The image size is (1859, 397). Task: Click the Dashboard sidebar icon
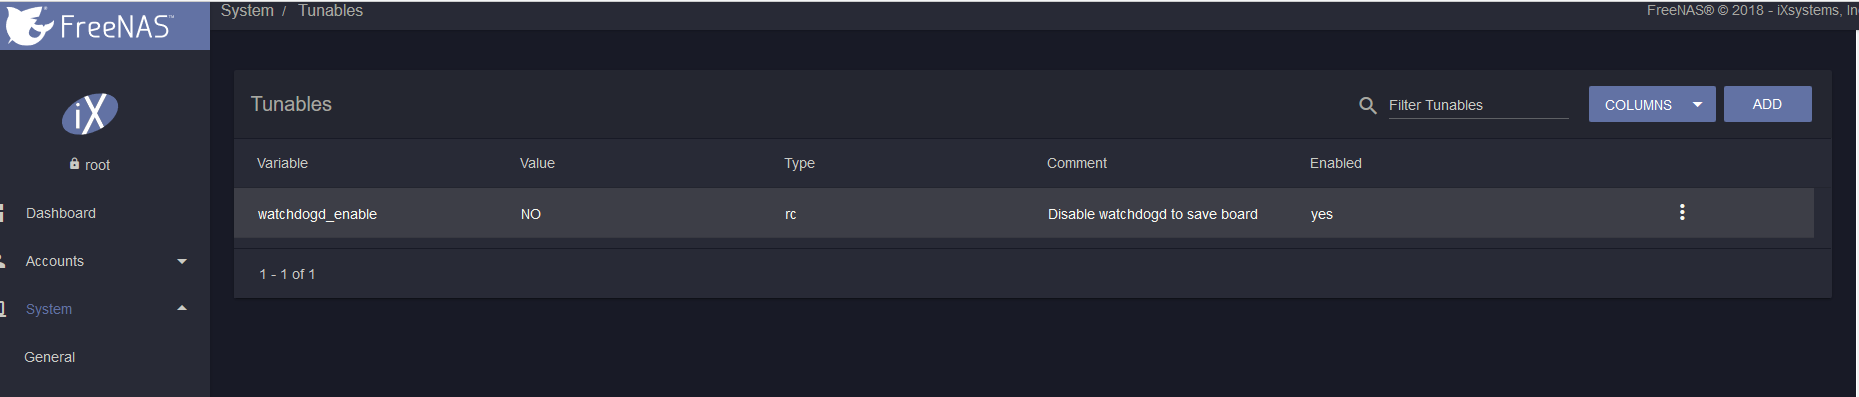[x=2, y=213]
